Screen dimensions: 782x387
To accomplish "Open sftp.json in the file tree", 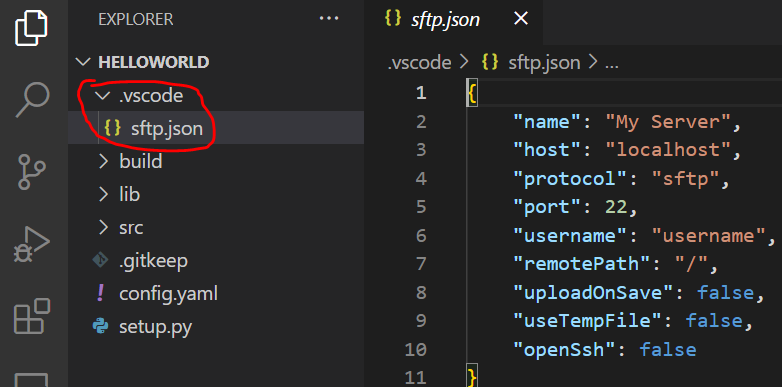I will 167,129.
